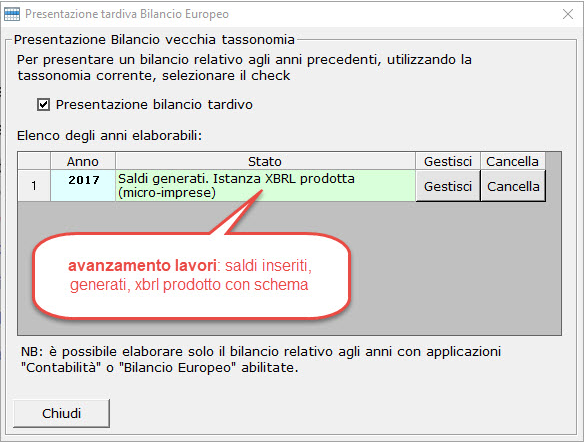Click the Cancella column header
Image resolution: width=586 pixels, height=444 pixels.
(512, 161)
